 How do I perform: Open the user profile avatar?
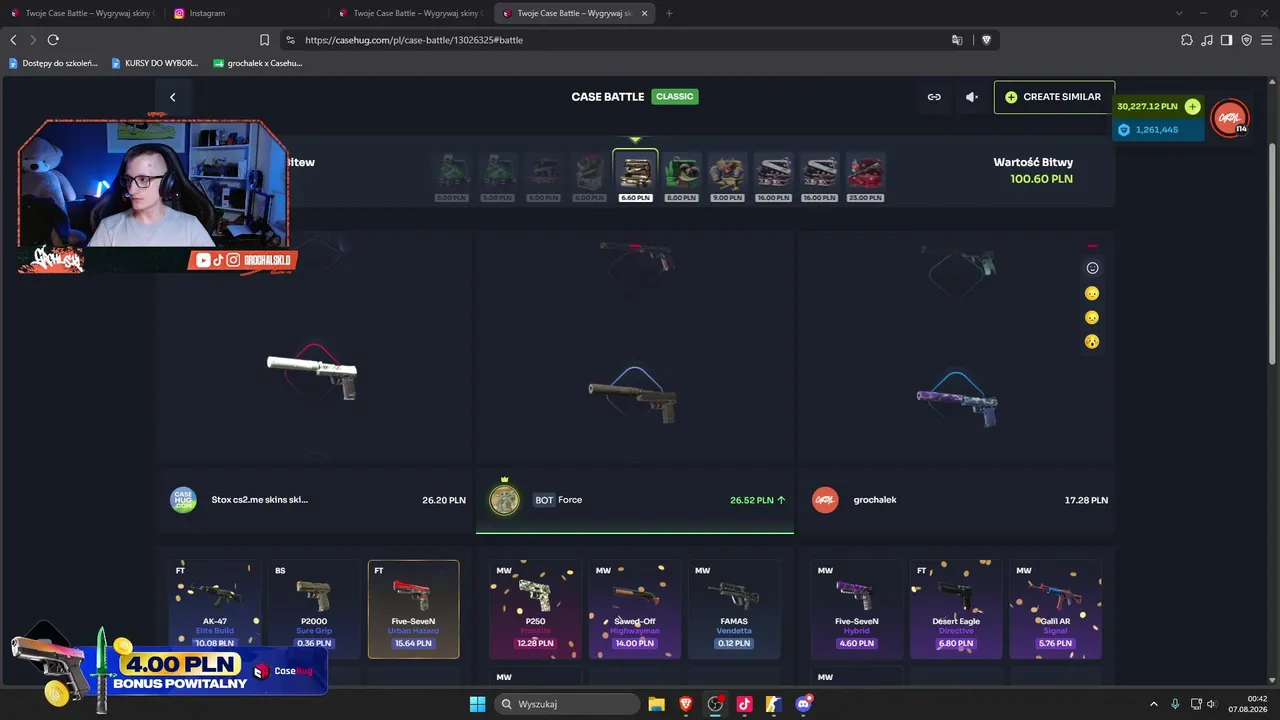[x=1229, y=118]
